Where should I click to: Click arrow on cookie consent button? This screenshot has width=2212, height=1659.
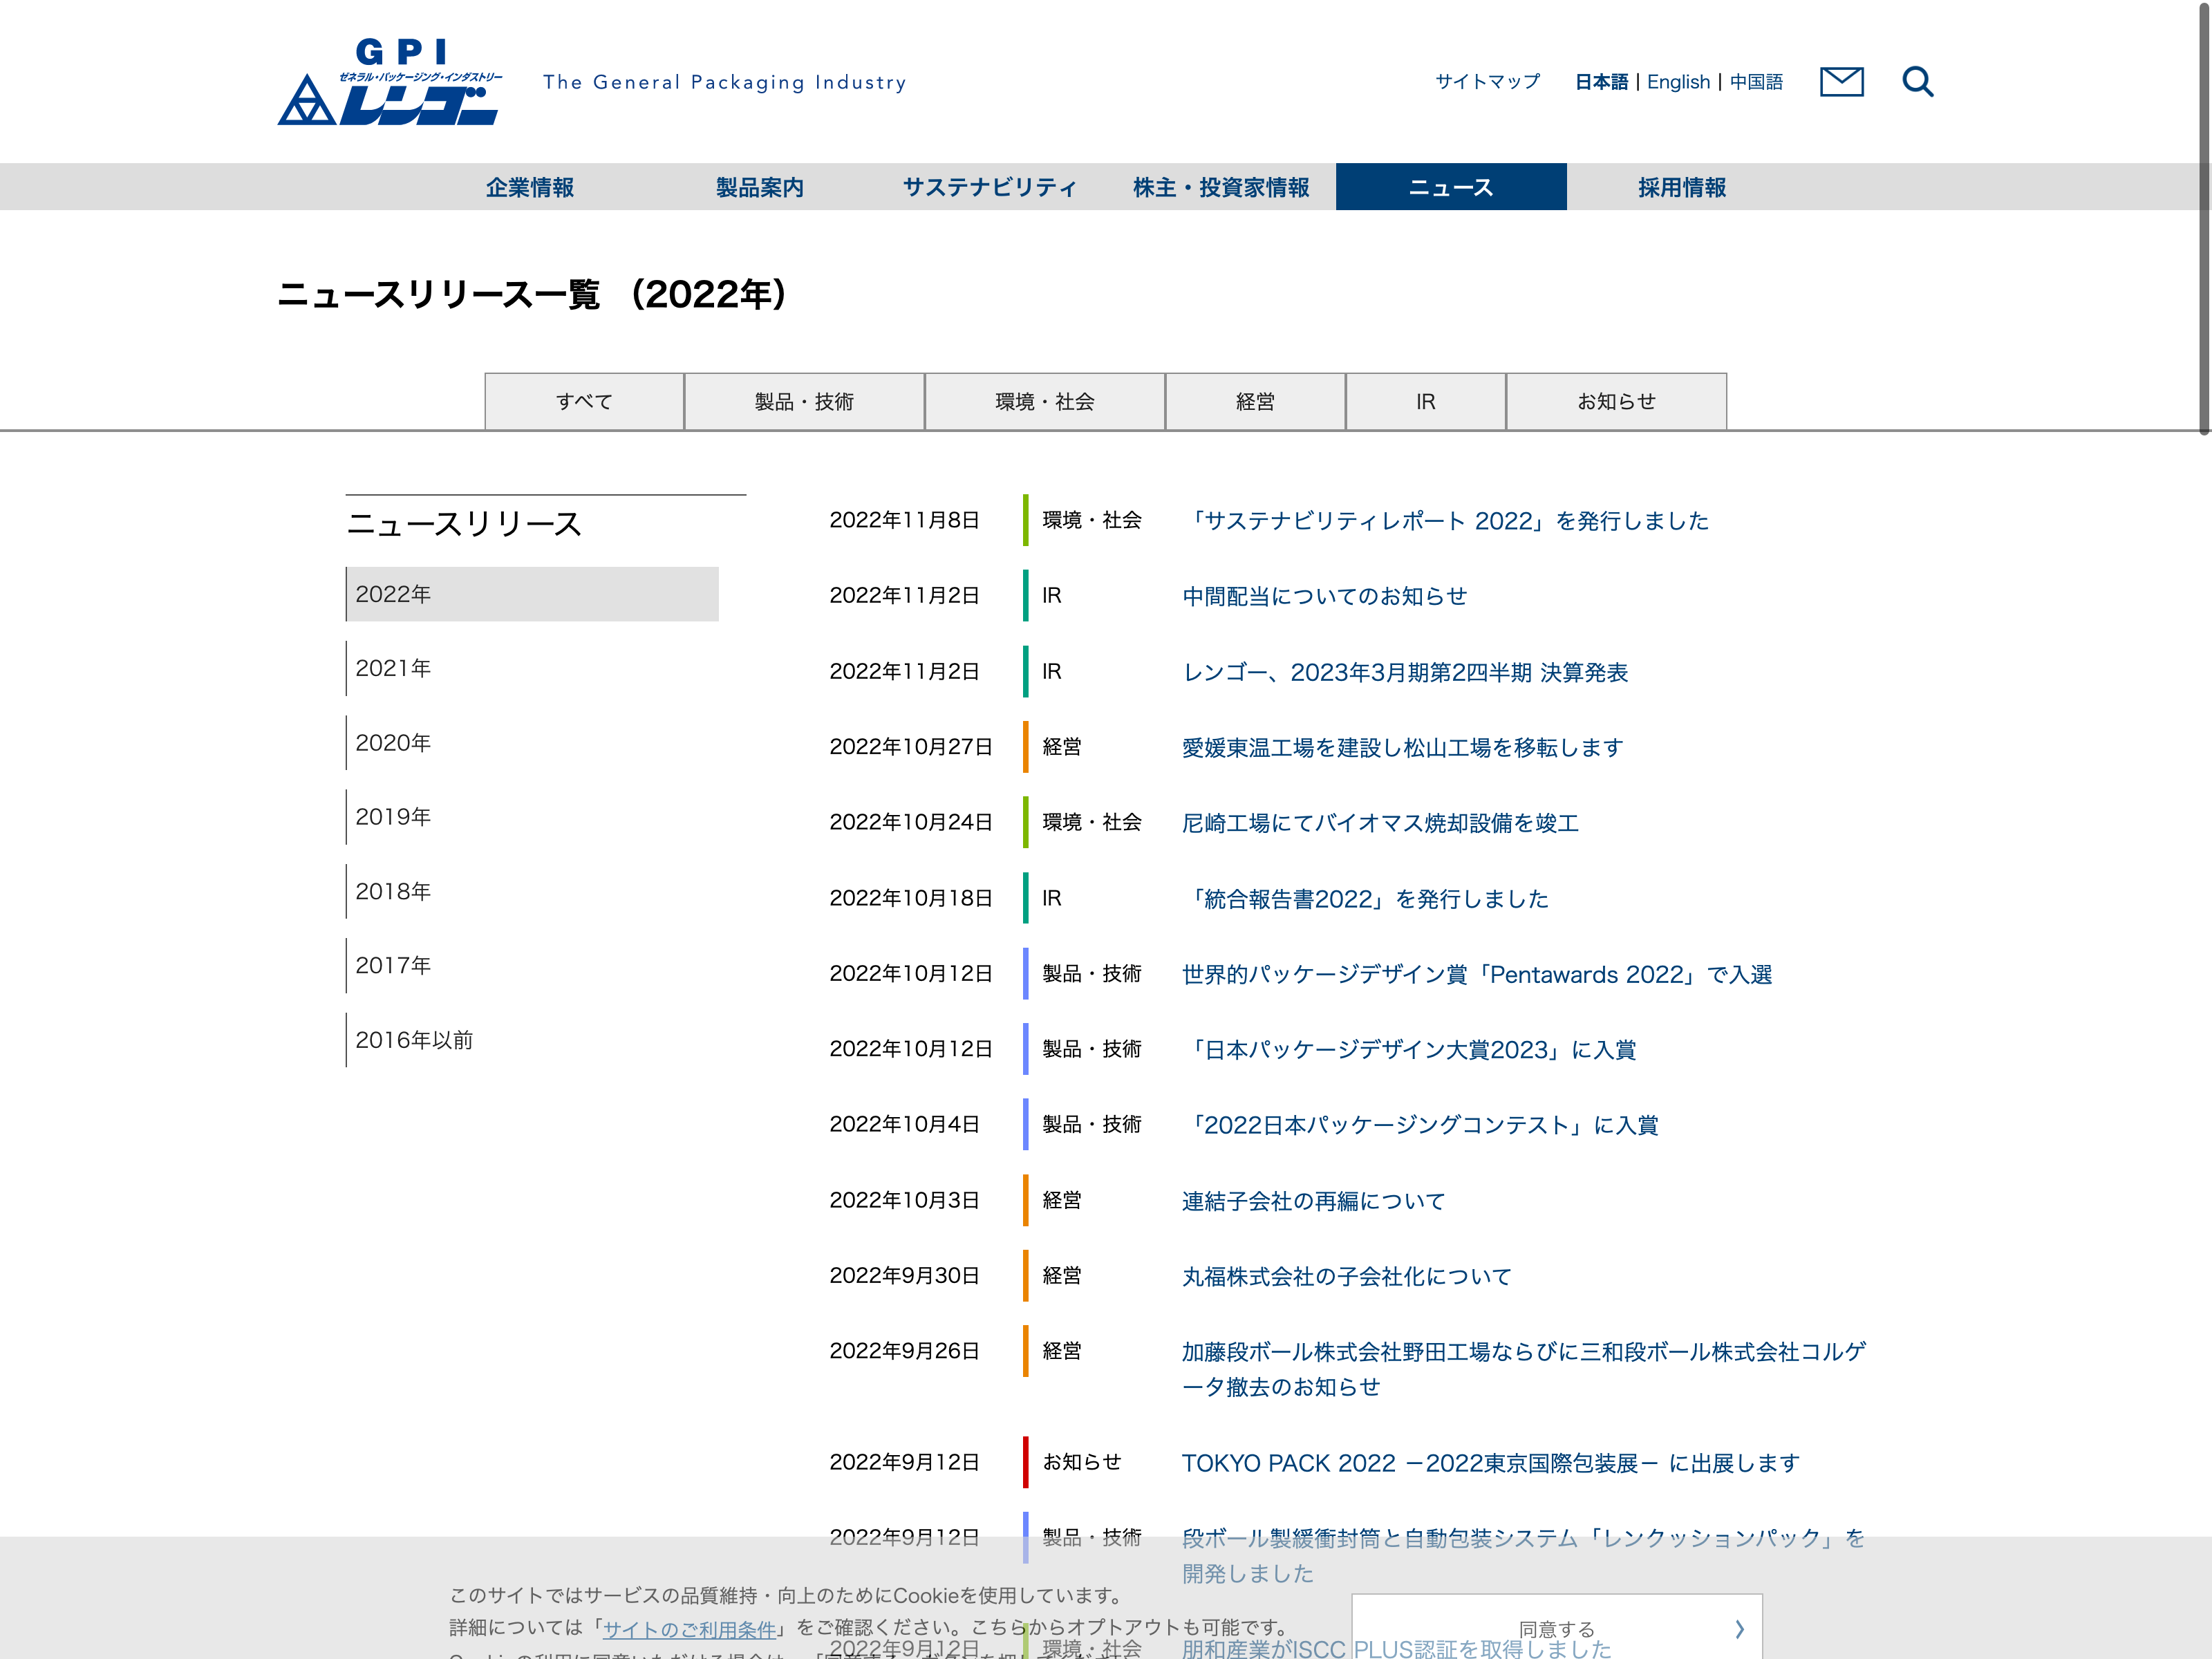1739,1629
